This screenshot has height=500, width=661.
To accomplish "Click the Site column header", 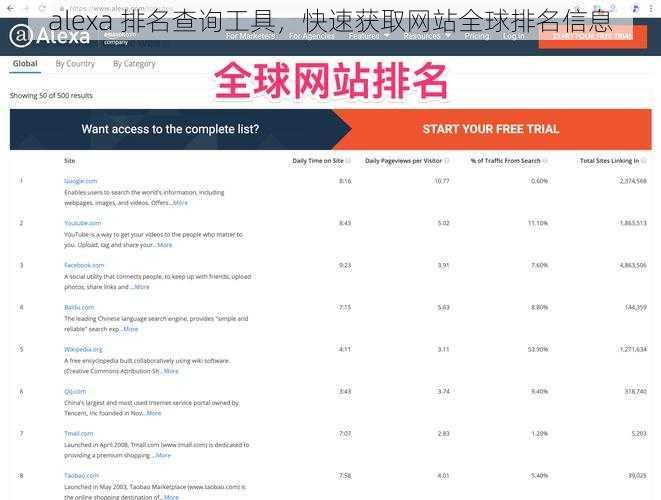I will click(x=70, y=161).
